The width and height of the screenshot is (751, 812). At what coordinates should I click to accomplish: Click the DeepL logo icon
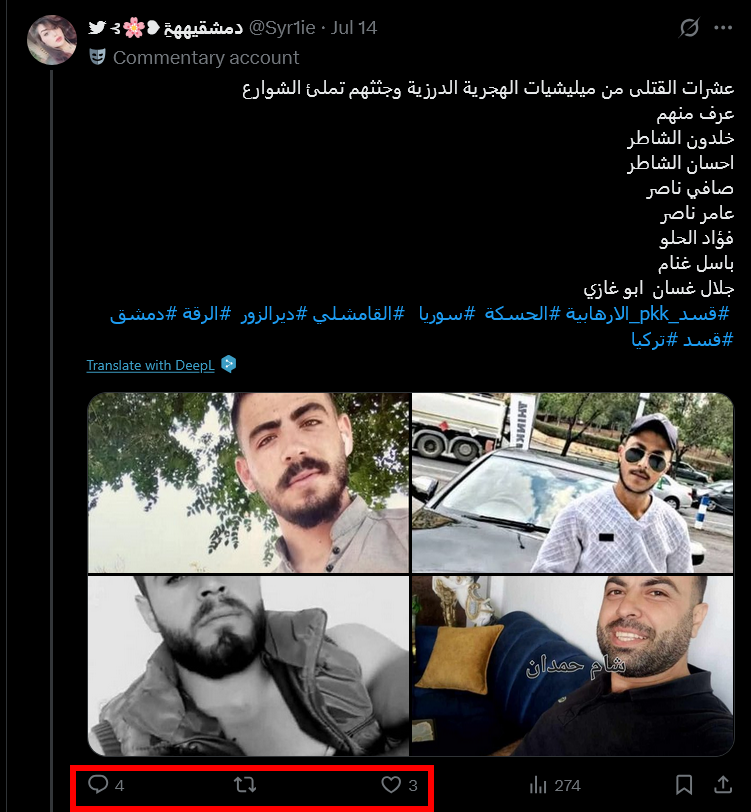(x=228, y=364)
